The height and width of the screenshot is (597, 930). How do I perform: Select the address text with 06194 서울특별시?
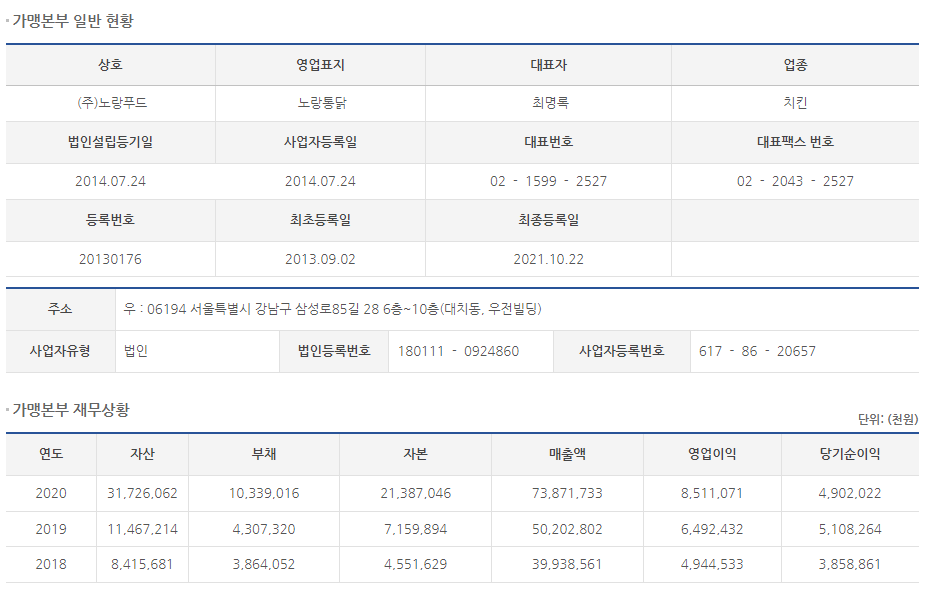(332, 309)
